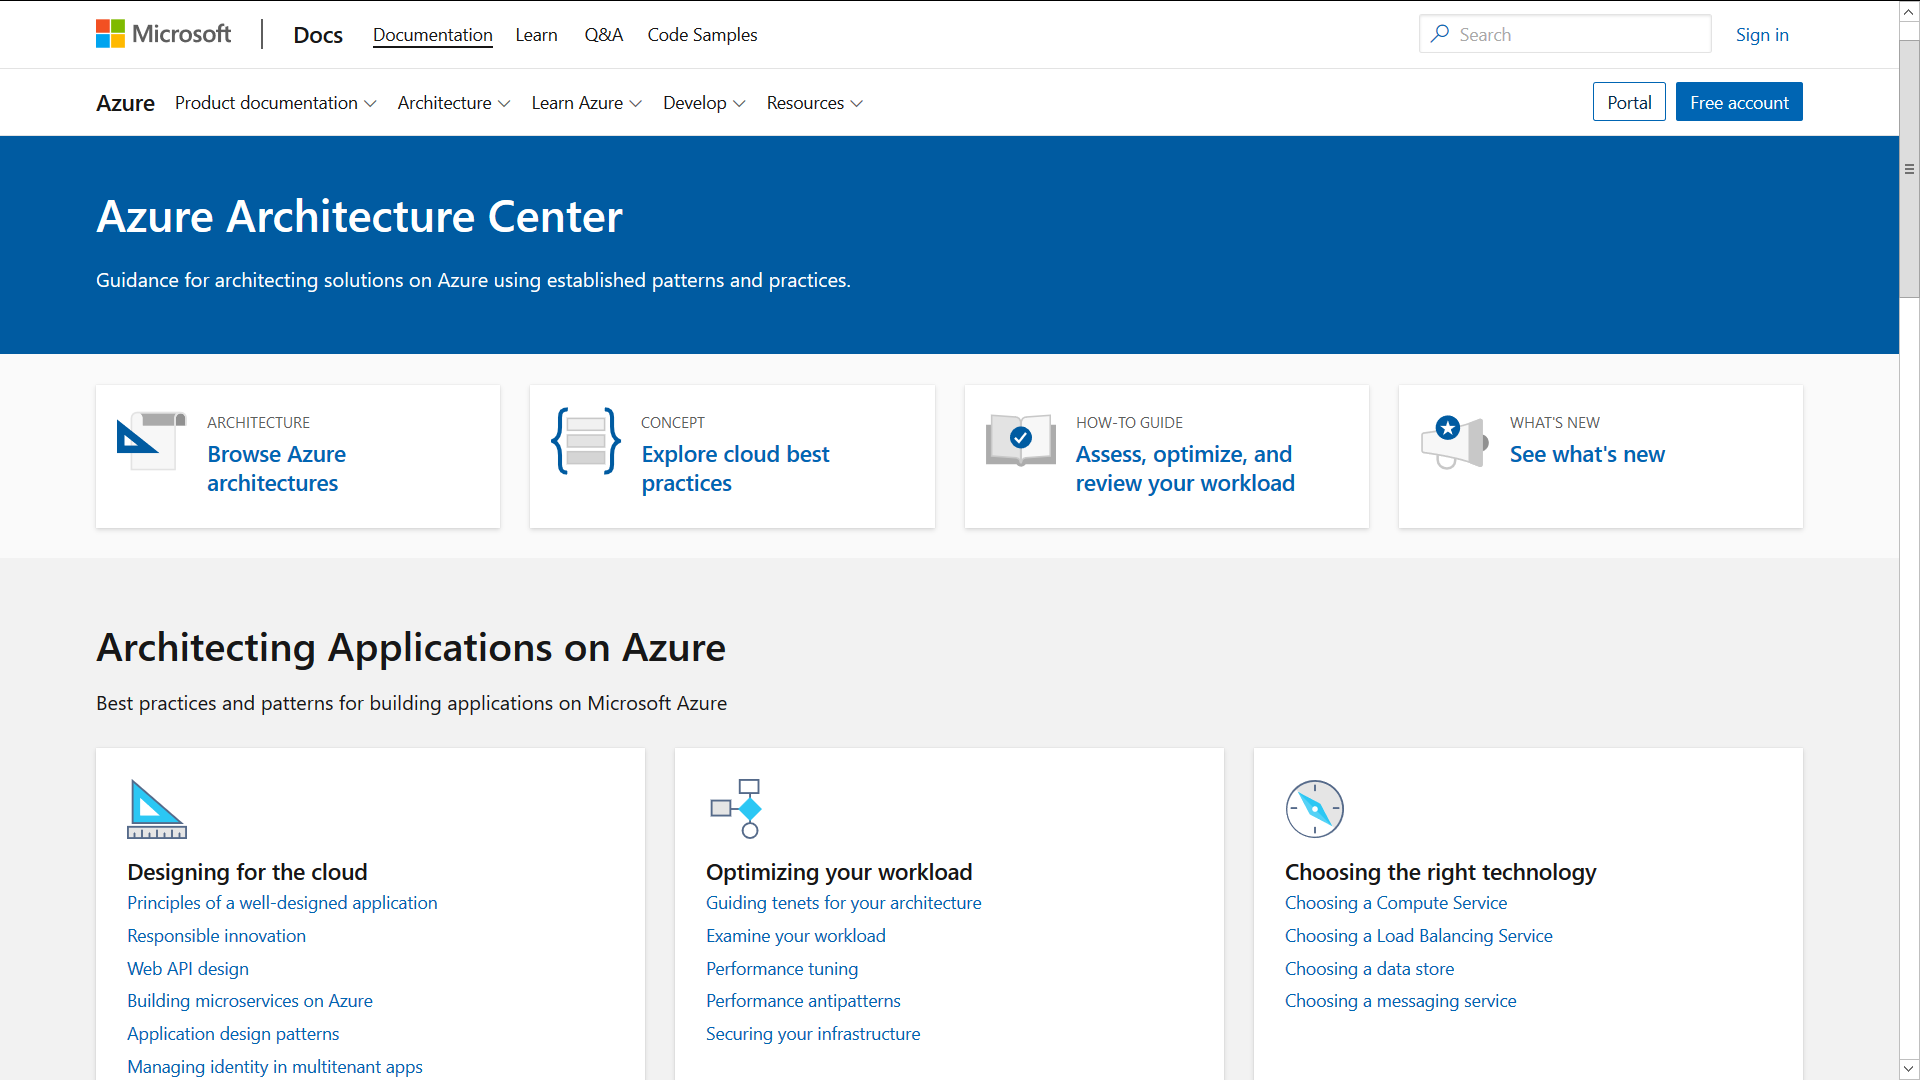1920x1080 pixels.
Task: Open the Performance antipatterns link
Action: [803, 1001]
